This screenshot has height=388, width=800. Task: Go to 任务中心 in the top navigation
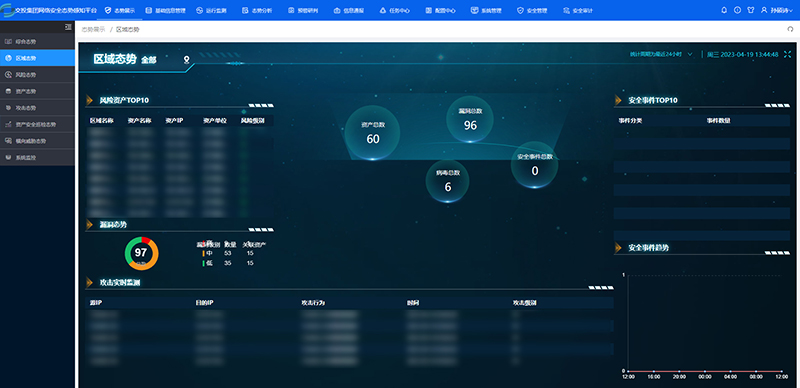(395, 10)
